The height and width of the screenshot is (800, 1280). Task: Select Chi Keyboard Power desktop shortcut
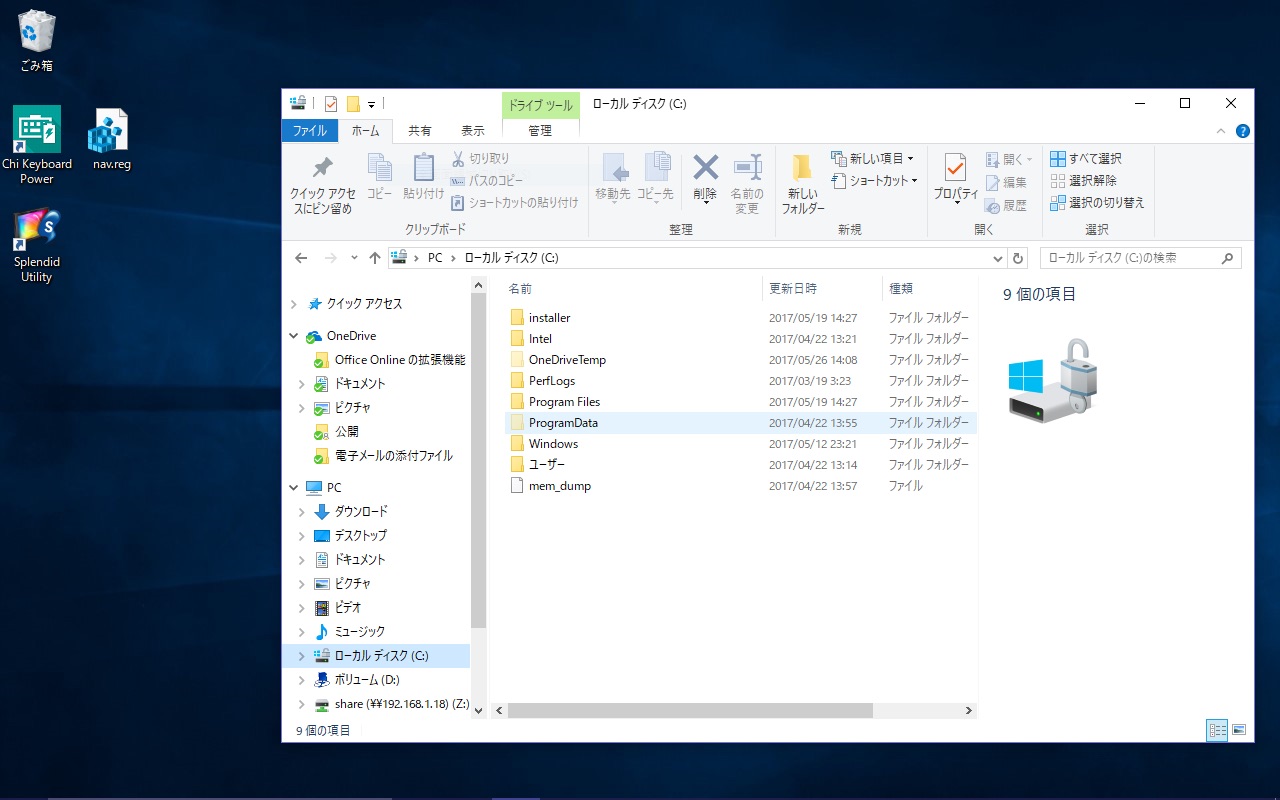pos(37,146)
